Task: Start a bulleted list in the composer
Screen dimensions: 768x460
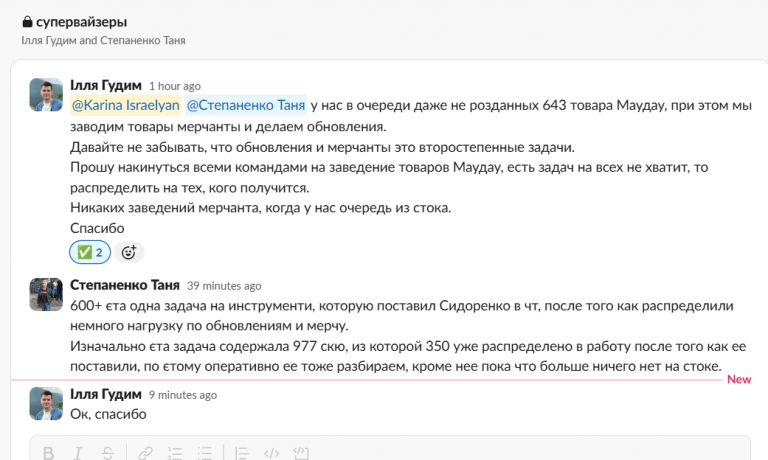Action: pyautogui.click(x=204, y=453)
